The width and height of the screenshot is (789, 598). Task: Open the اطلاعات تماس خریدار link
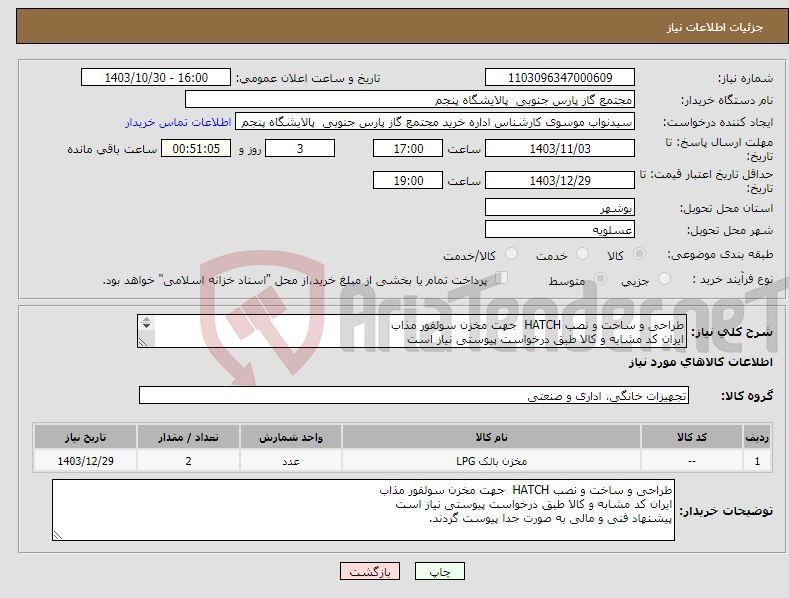pyautogui.click(x=178, y=122)
